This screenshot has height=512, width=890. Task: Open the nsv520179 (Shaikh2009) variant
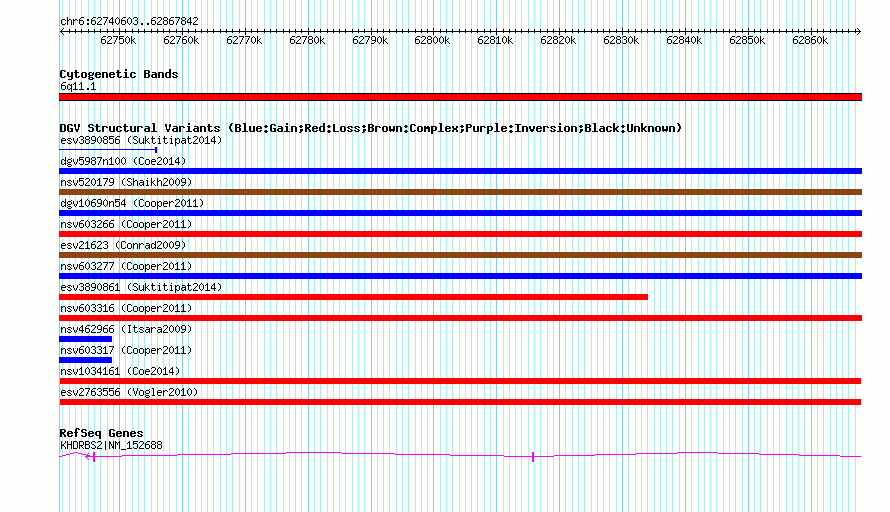[126, 182]
